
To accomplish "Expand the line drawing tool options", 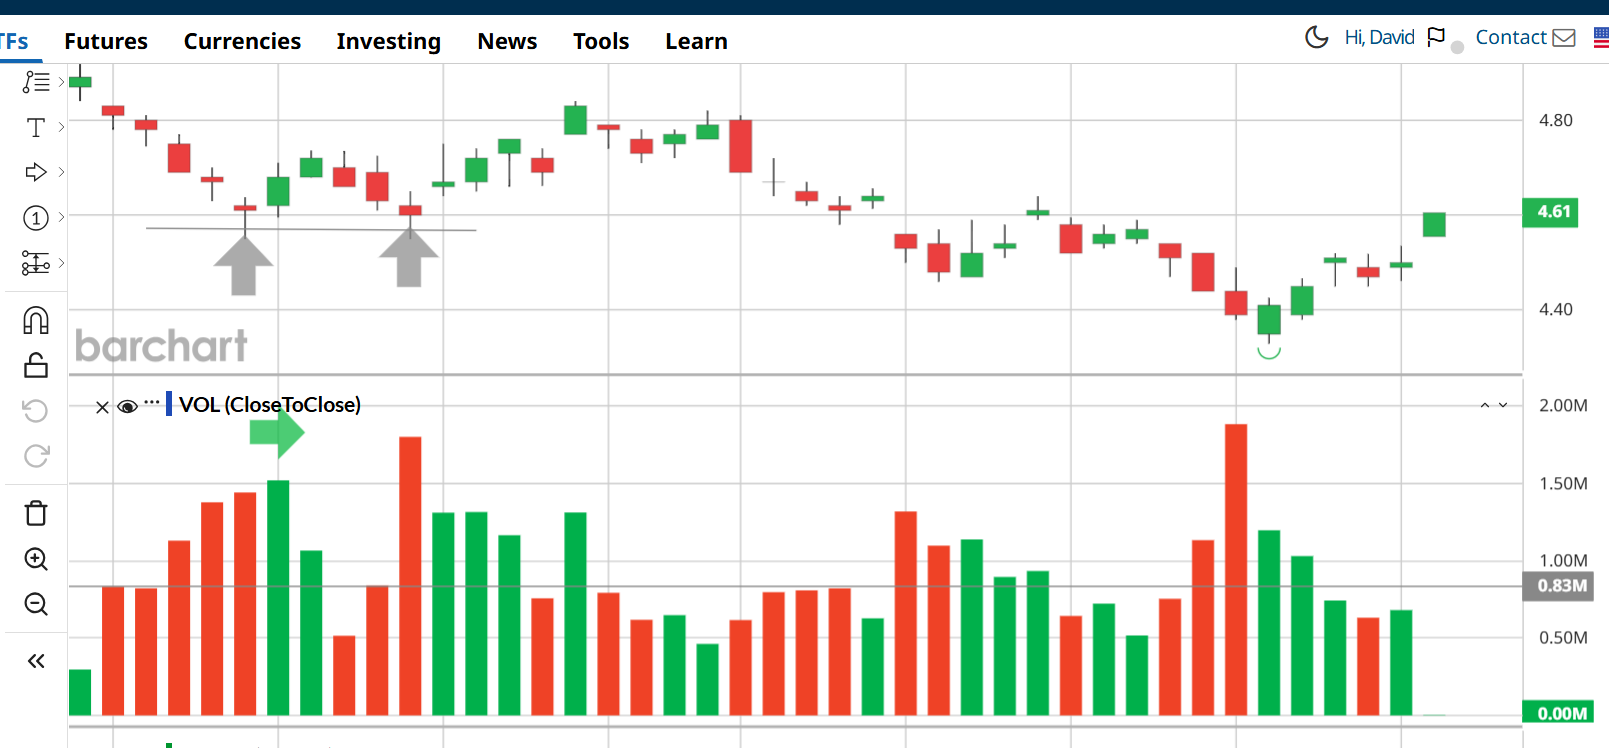I will 61,82.
